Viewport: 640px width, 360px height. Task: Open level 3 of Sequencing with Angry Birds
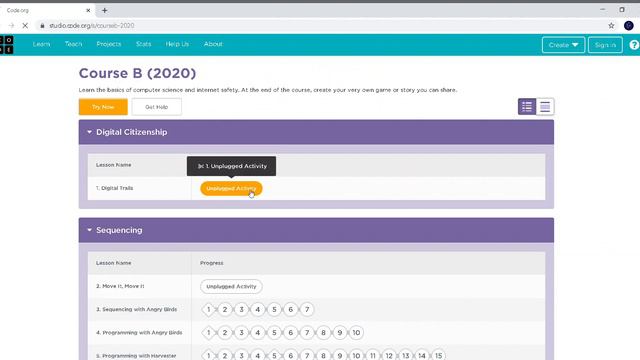241,310
